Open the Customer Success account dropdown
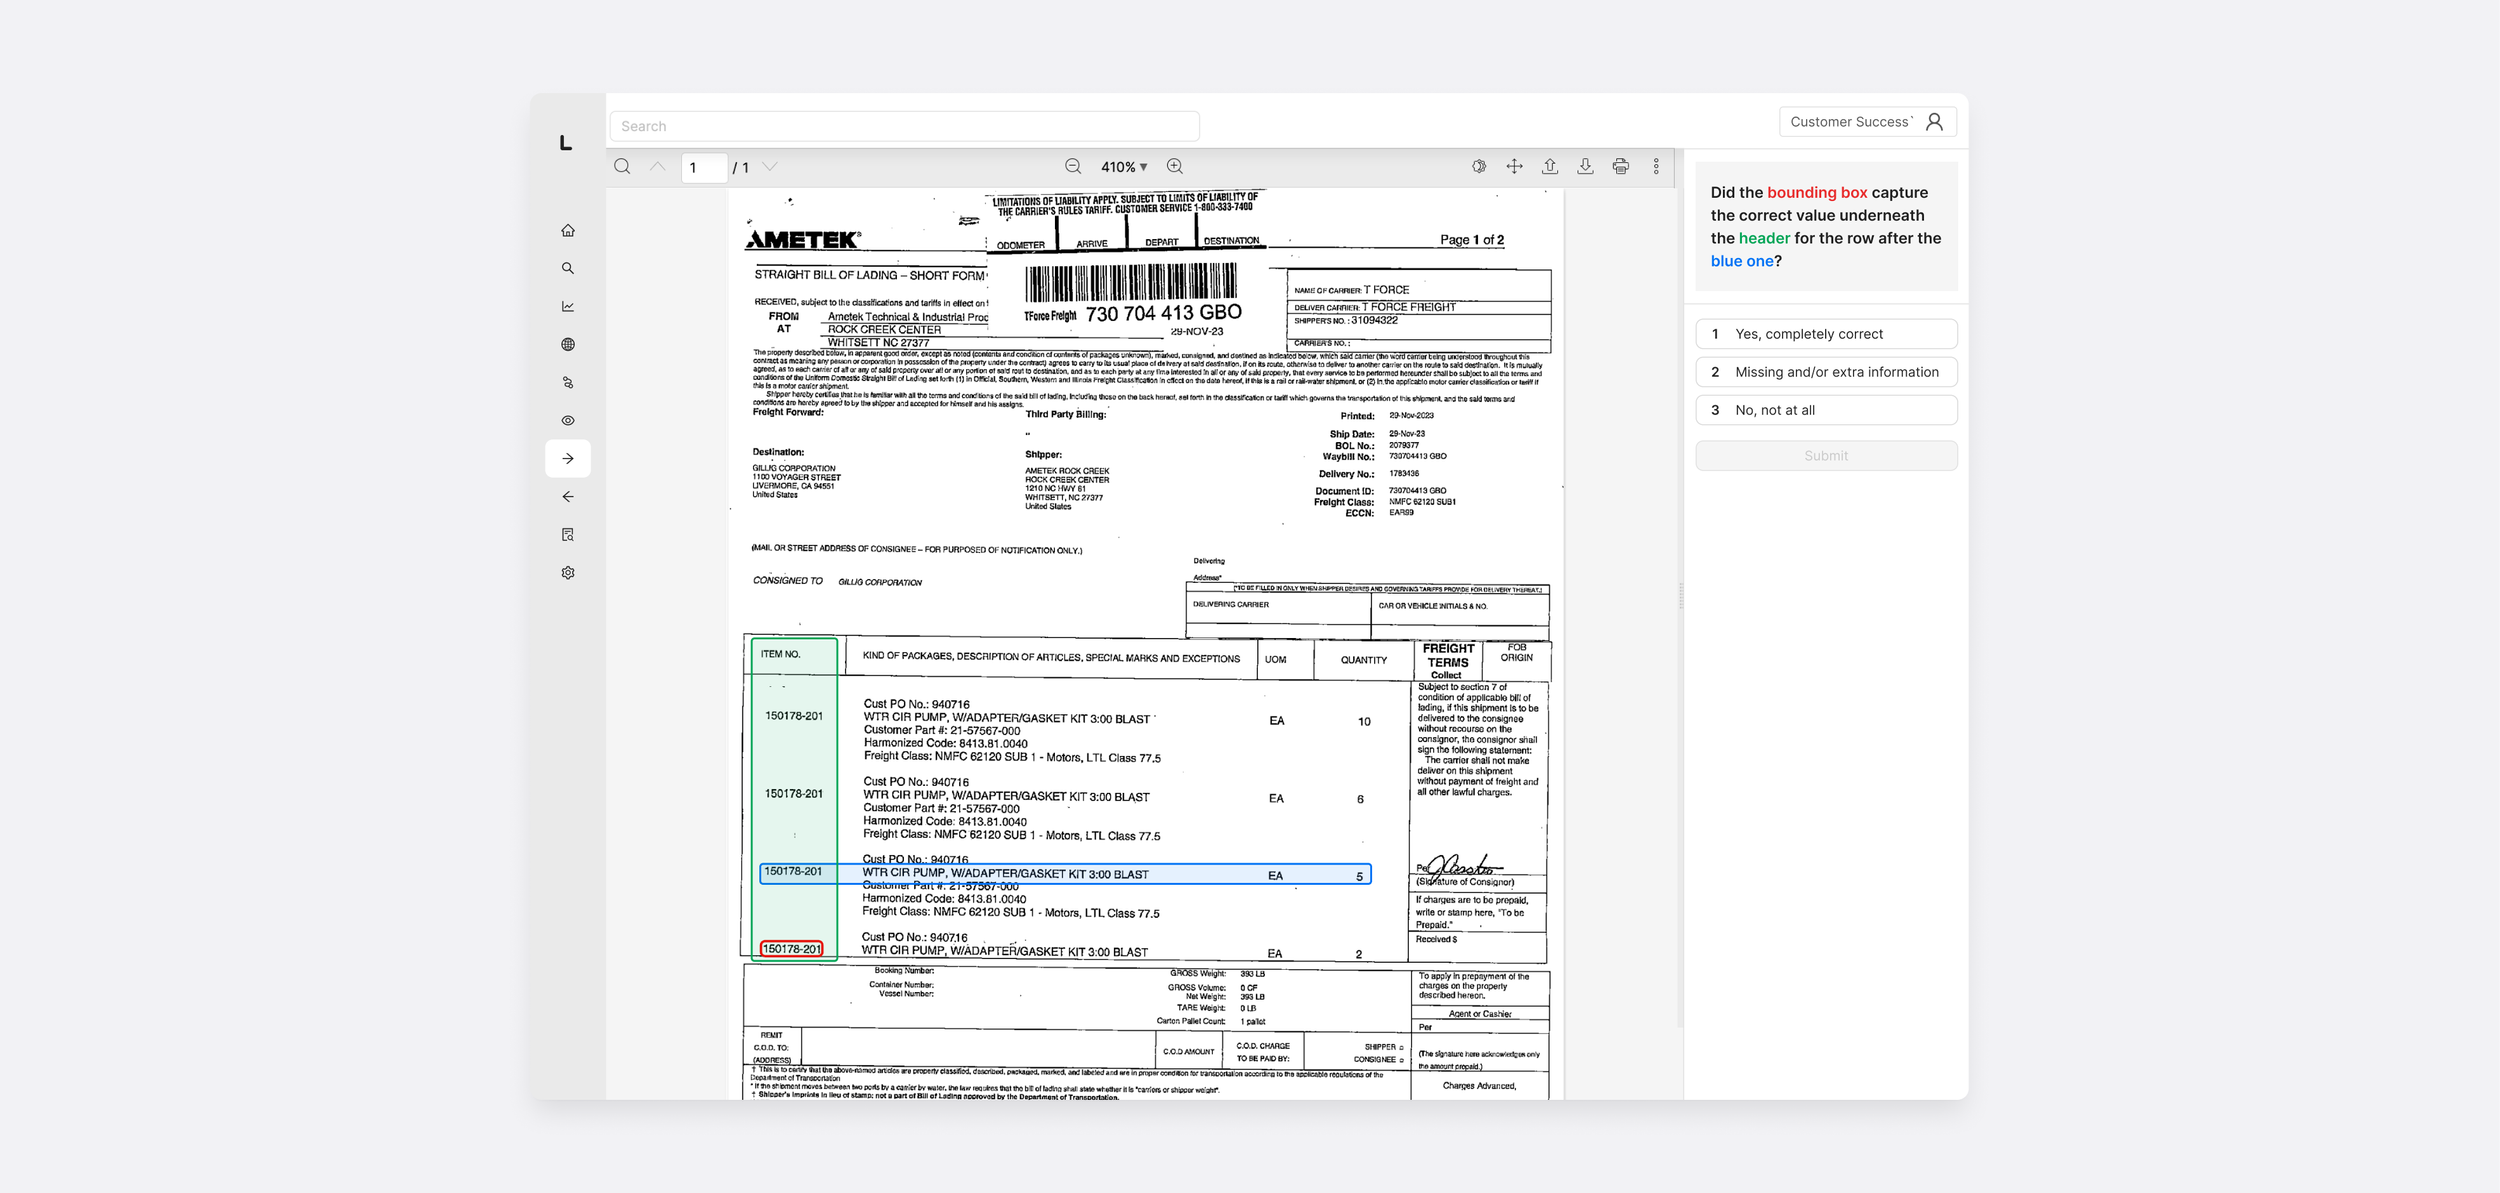This screenshot has width=2500, height=1193. pos(1866,122)
